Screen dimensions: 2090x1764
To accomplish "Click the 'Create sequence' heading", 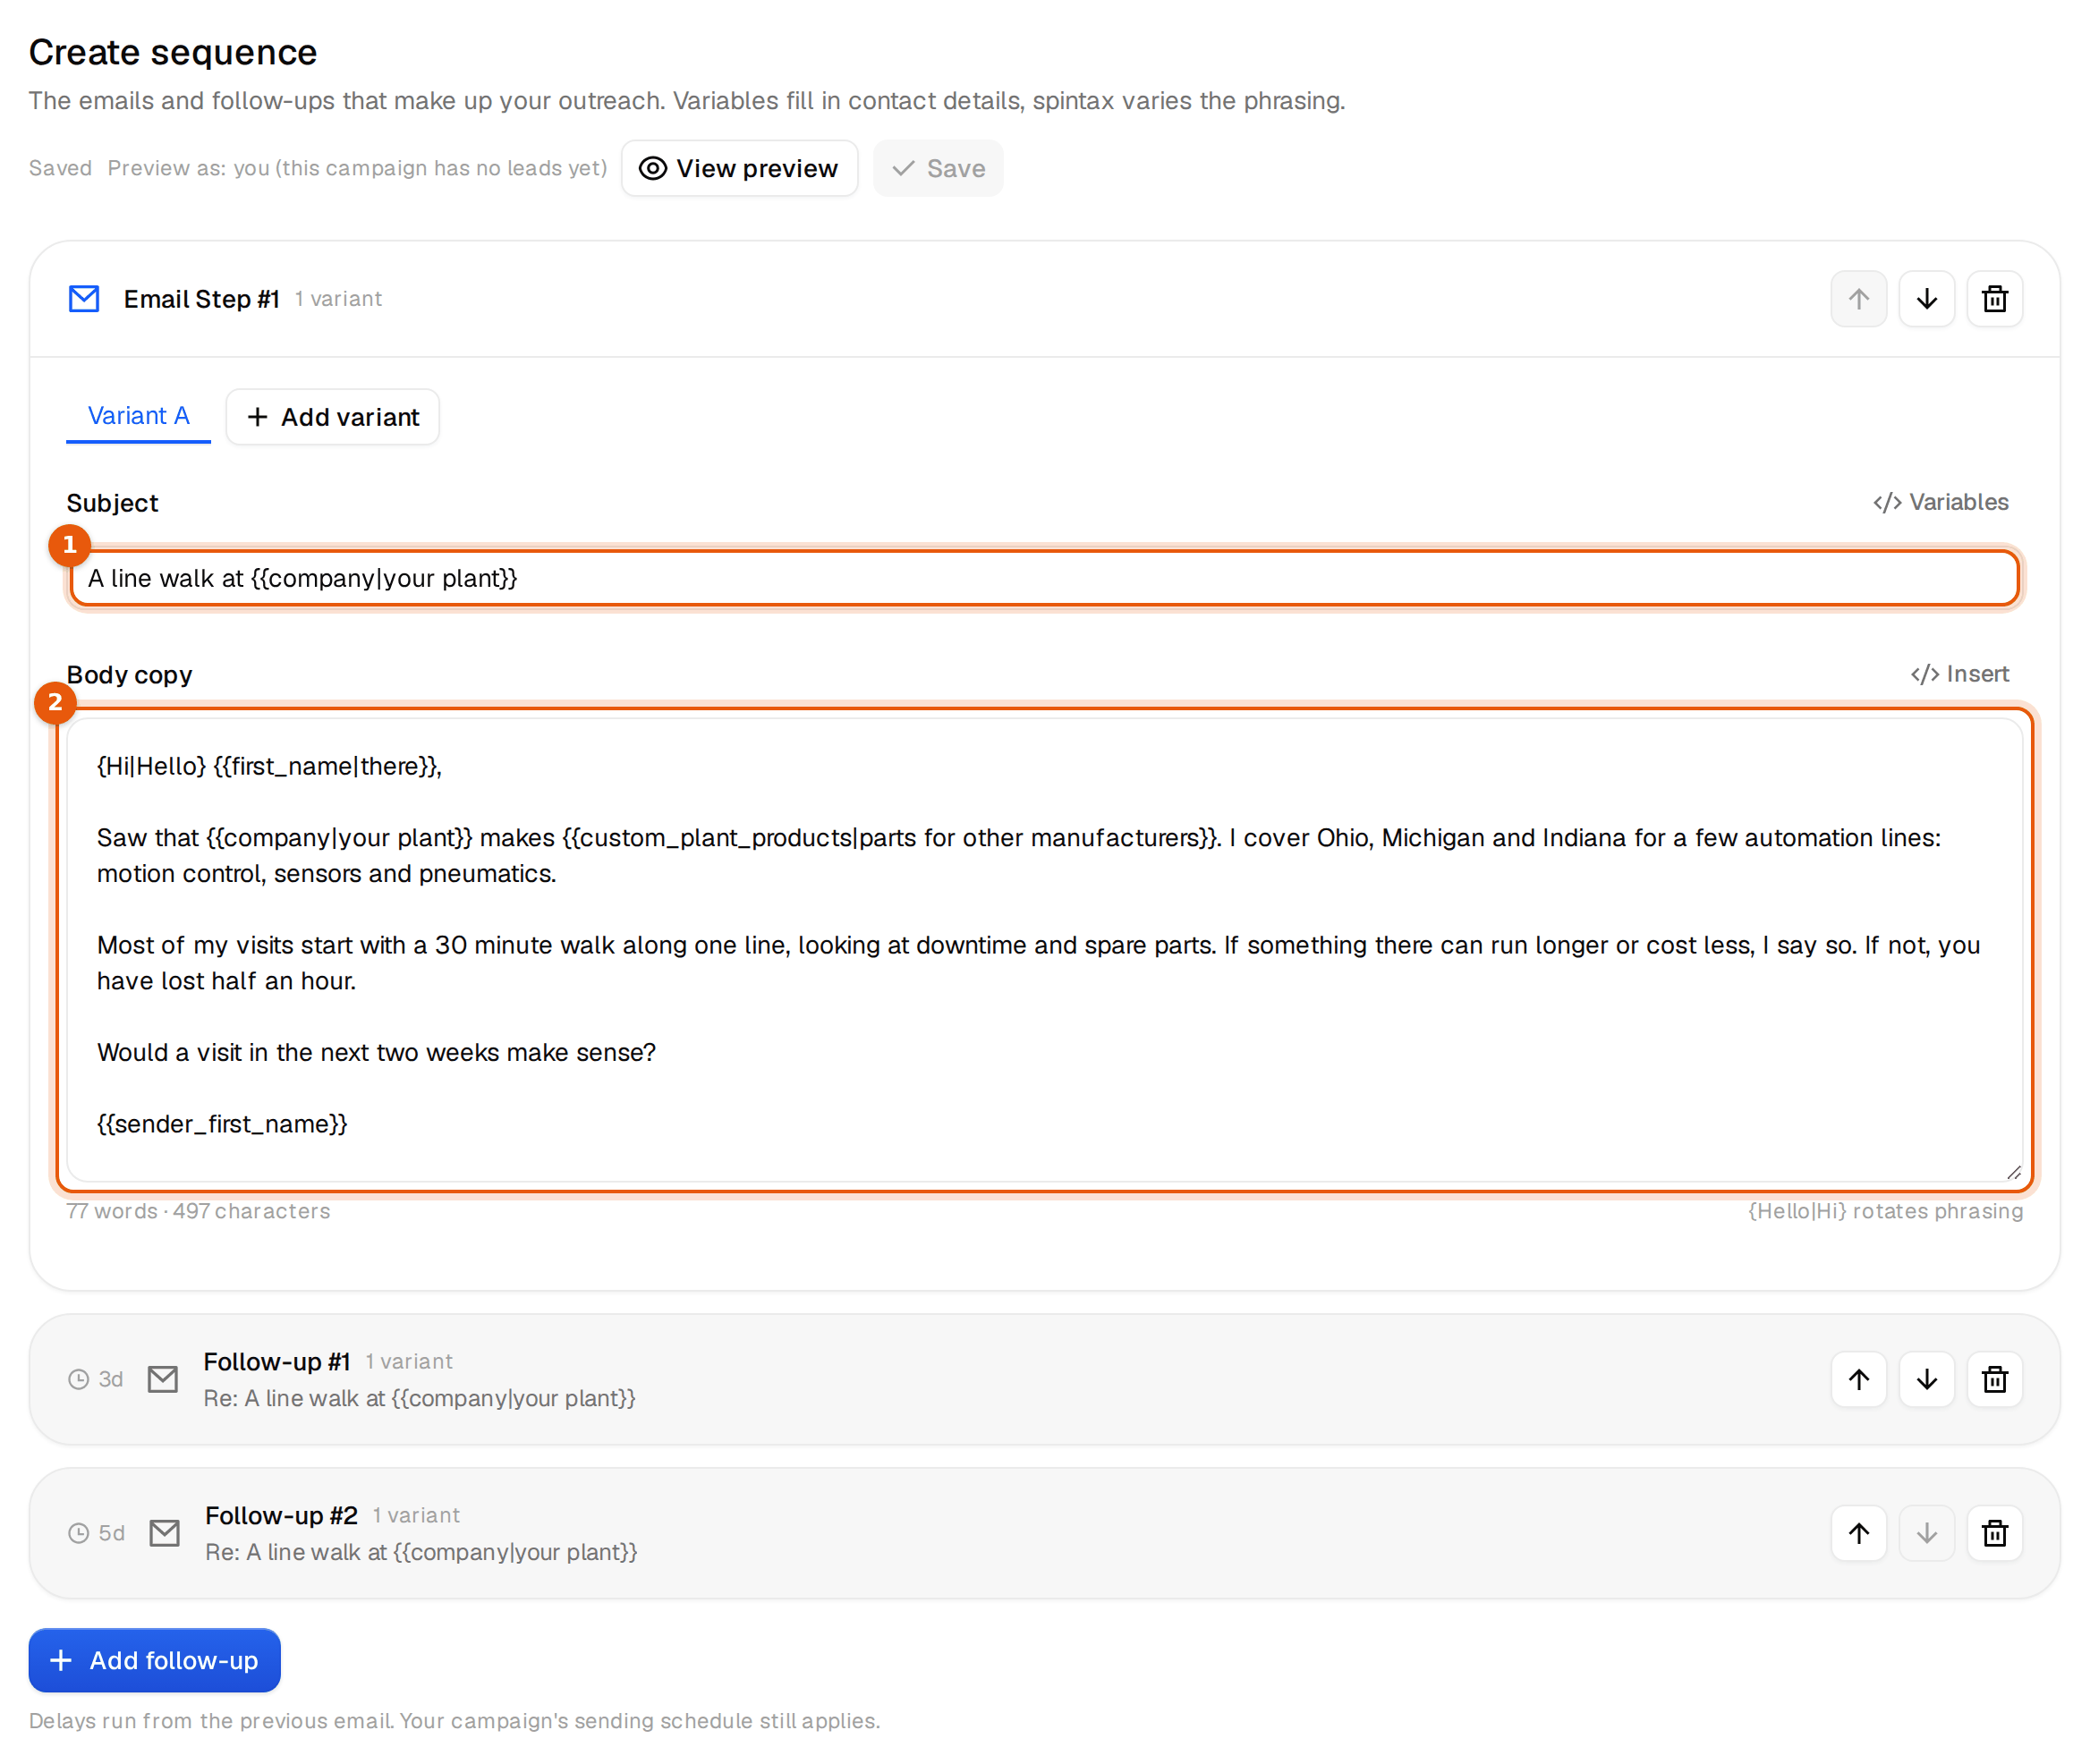I will [x=173, y=52].
